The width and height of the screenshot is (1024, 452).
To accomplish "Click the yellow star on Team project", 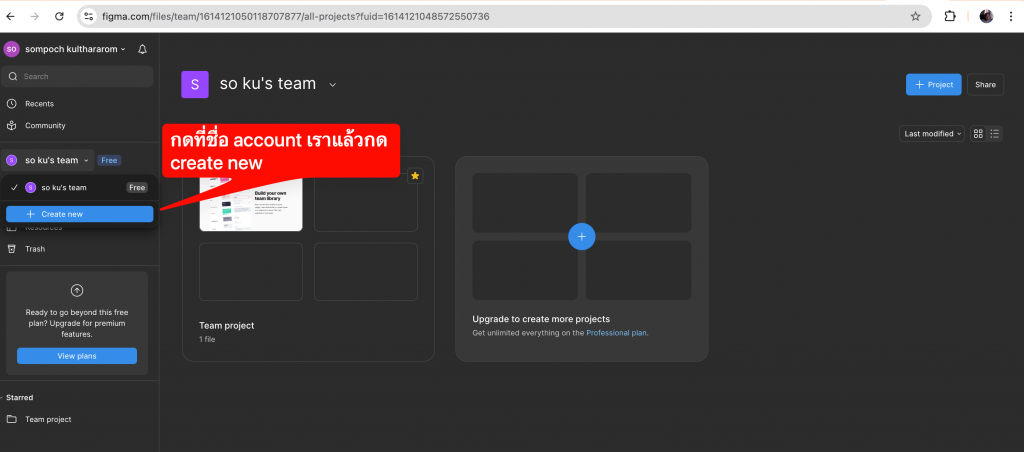I will (415, 176).
